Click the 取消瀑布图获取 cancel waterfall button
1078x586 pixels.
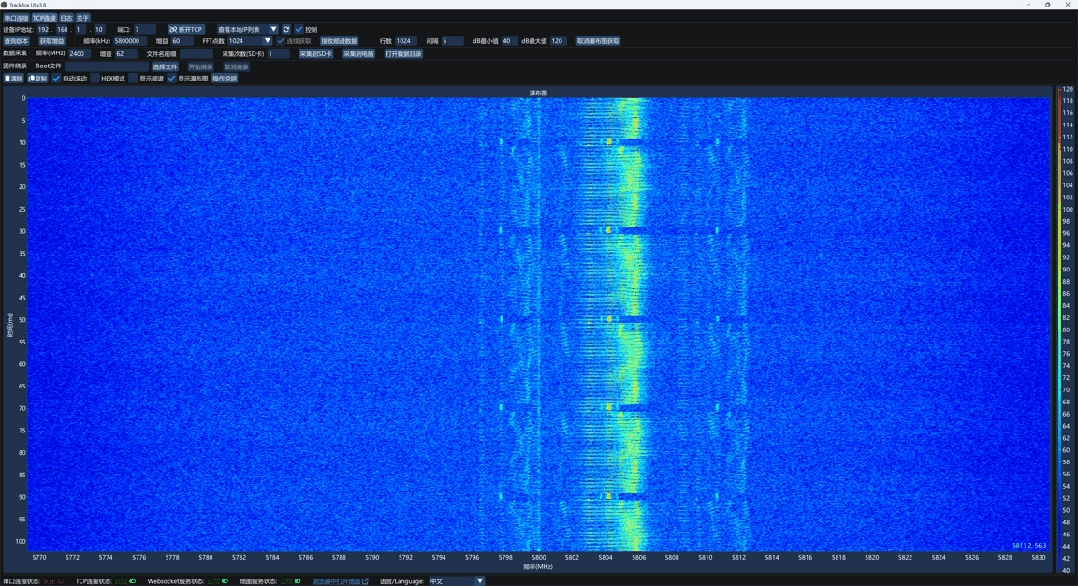[598, 41]
